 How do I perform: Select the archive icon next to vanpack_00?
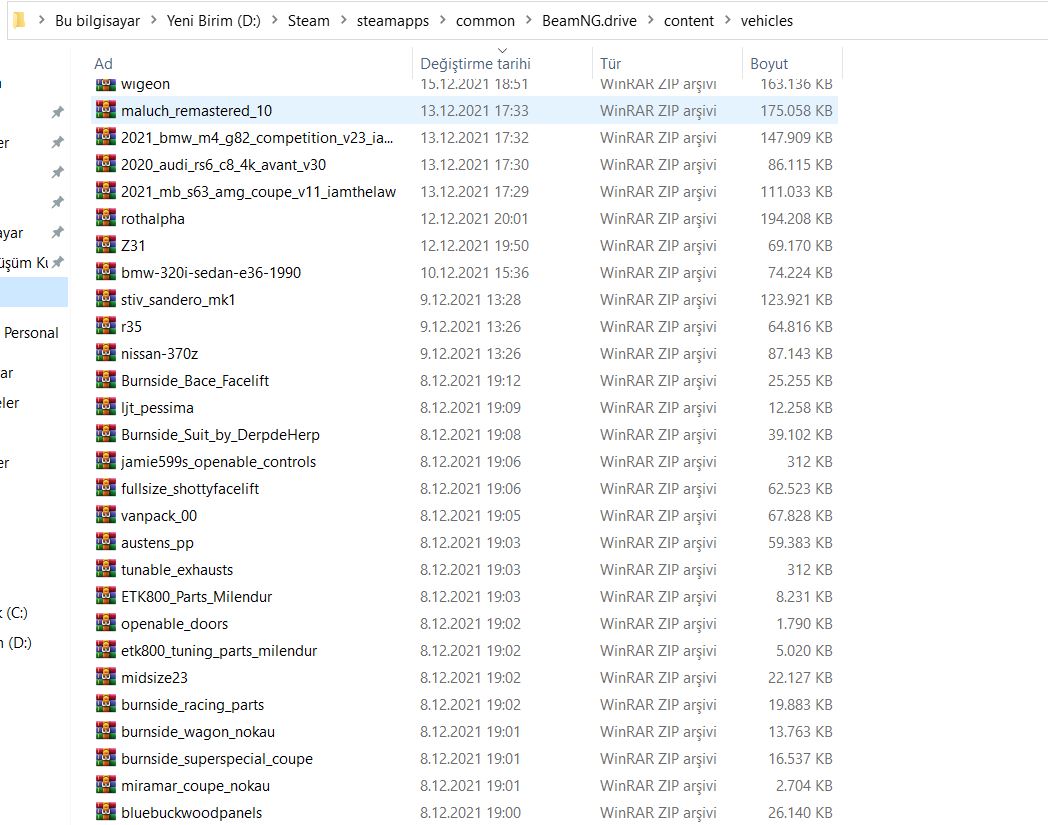tap(106, 515)
